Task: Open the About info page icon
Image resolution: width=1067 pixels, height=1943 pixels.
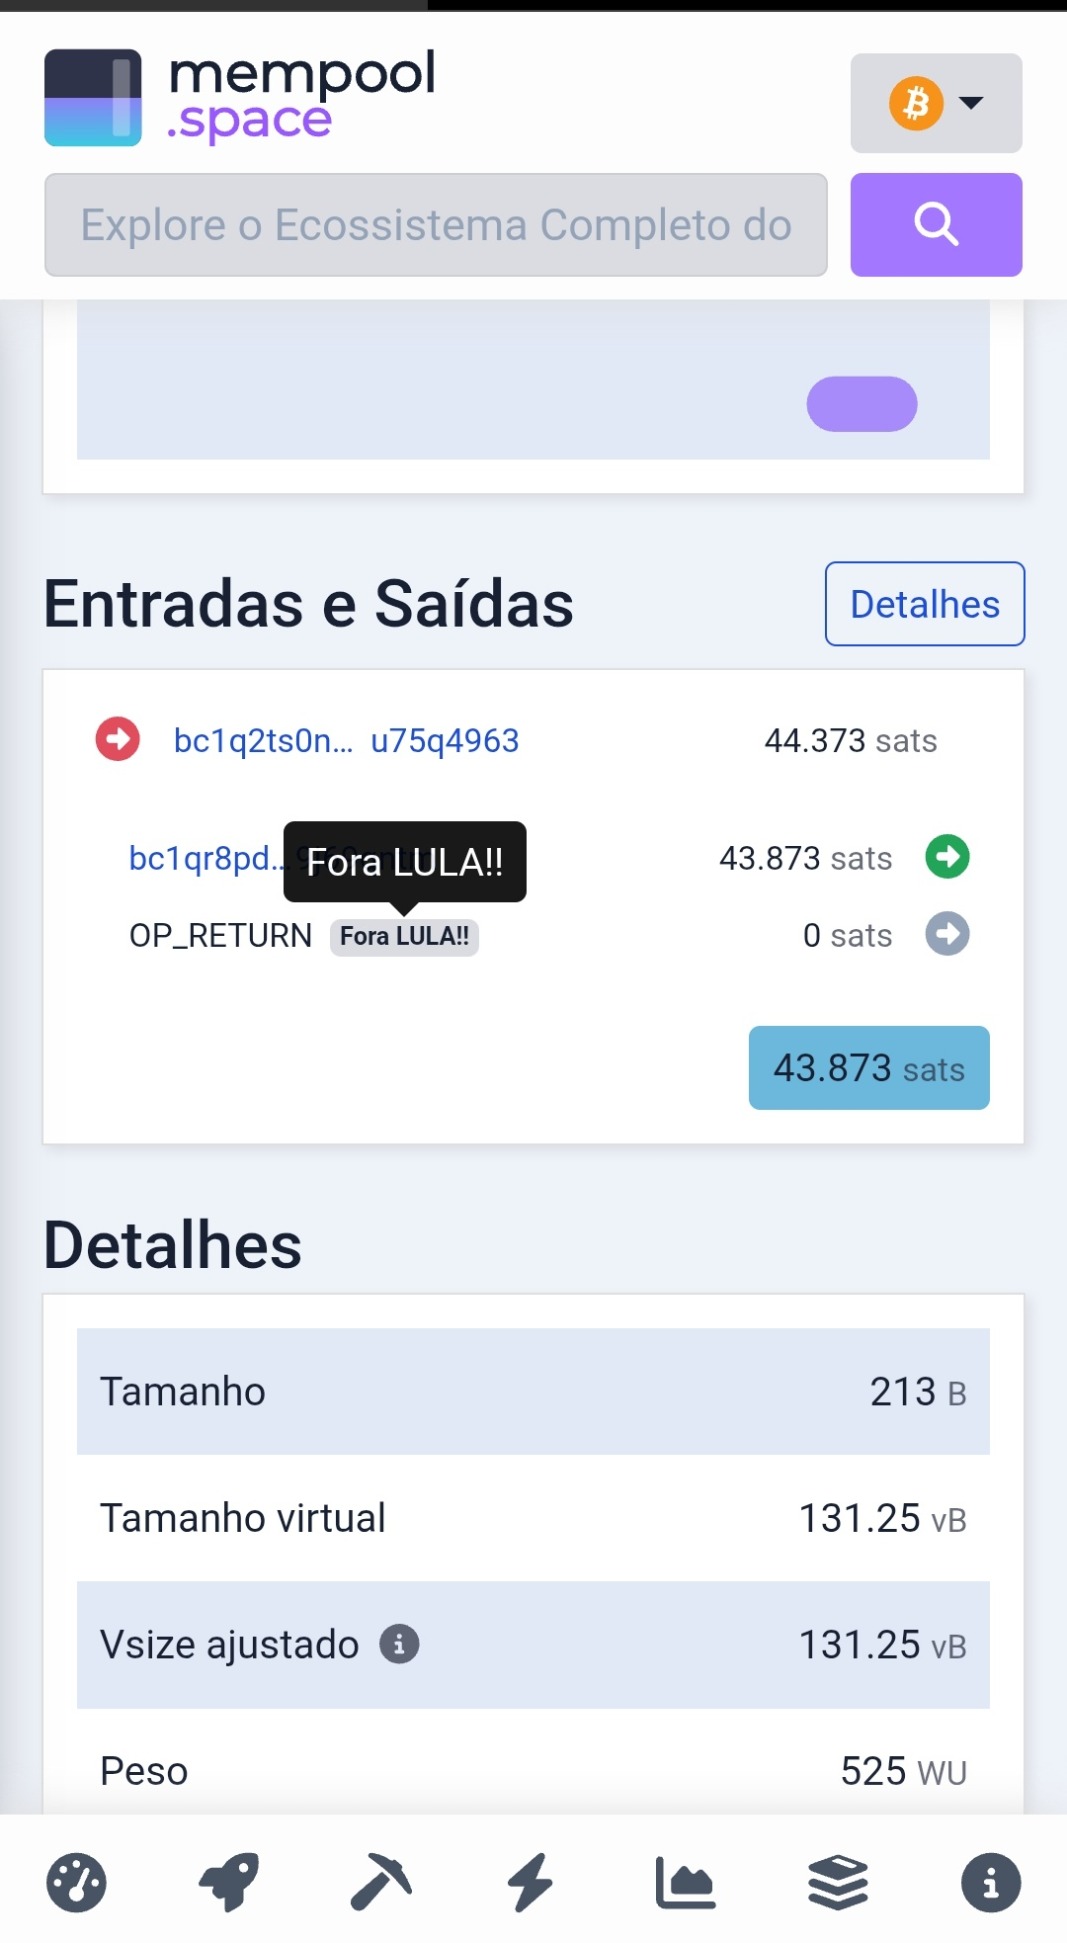Action: pos(990,1883)
